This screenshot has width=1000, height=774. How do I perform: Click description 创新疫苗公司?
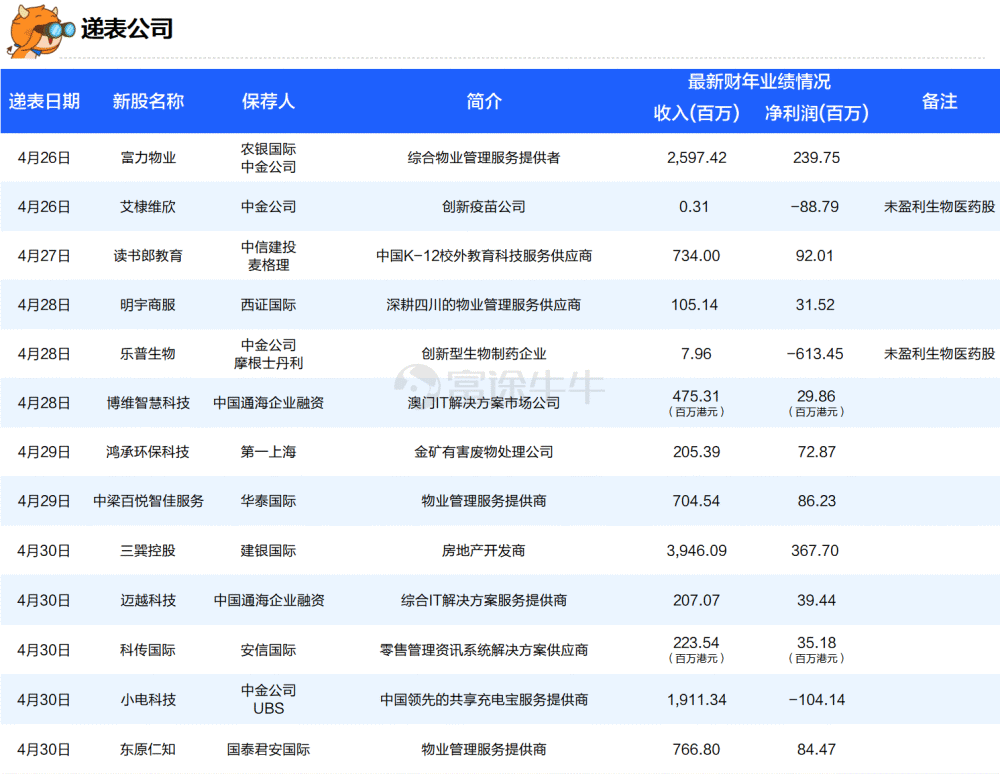coord(484,207)
